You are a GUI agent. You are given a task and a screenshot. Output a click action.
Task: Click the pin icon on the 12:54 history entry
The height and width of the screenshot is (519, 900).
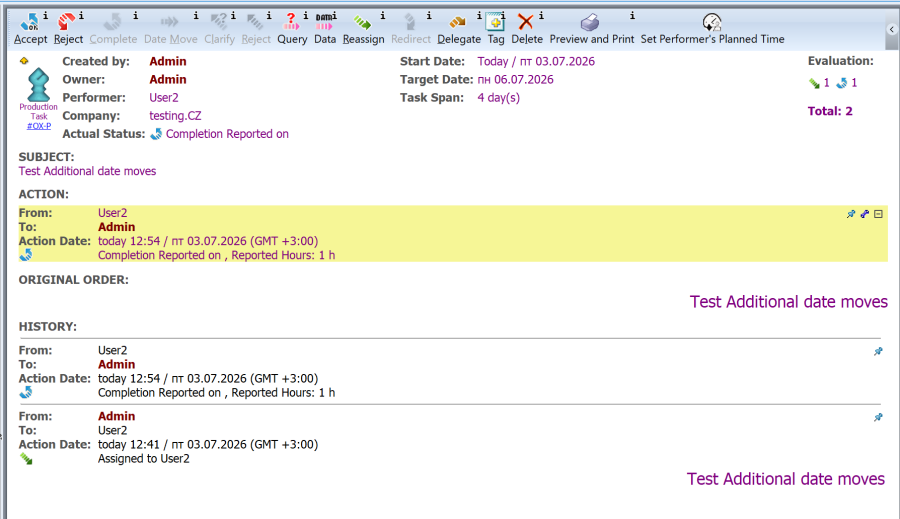[x=878, y=351]
